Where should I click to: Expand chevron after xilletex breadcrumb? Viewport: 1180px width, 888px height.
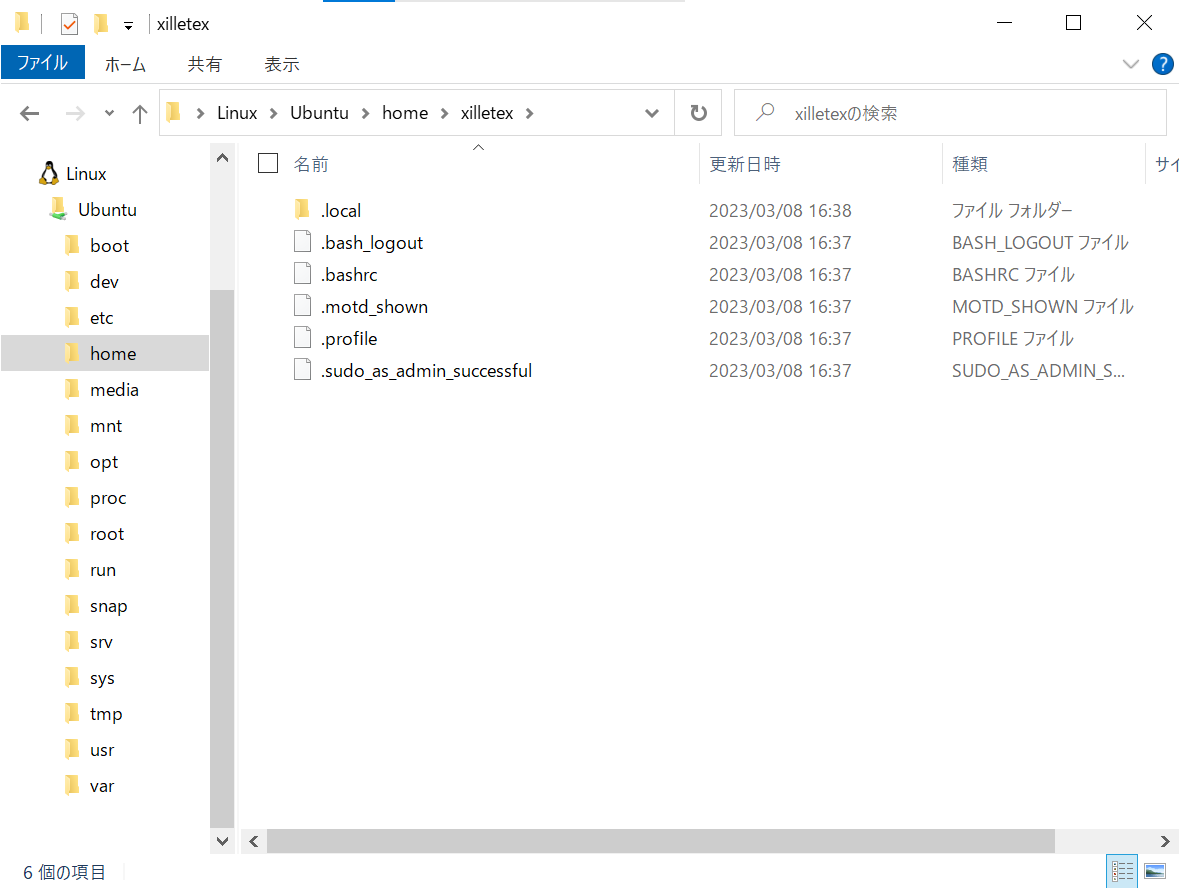point(530,113)
